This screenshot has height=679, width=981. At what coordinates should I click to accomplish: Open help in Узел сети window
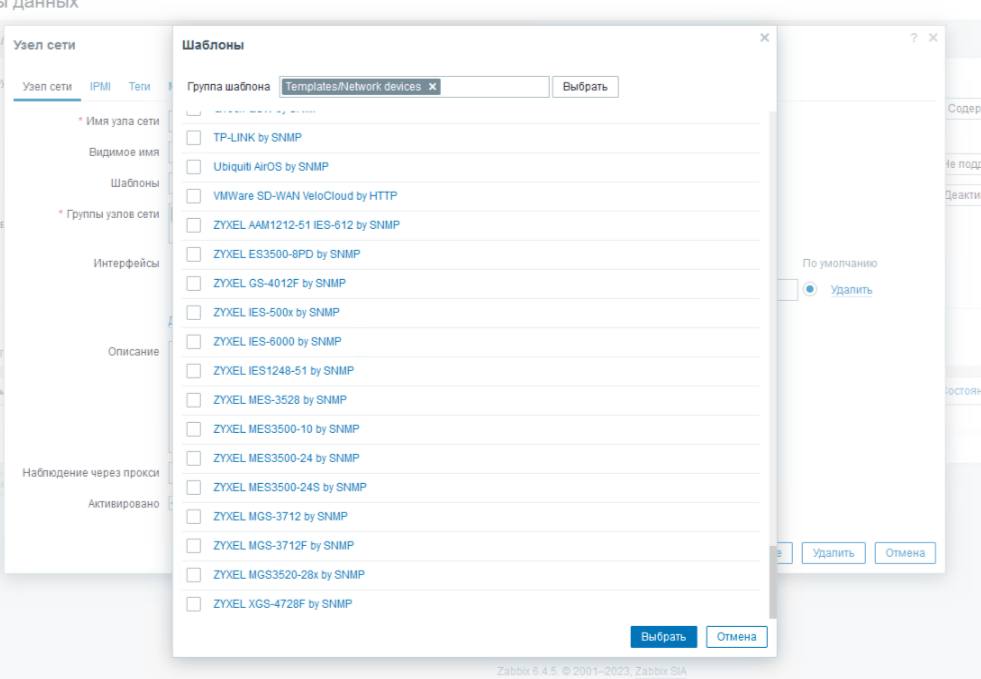point(914,38)
